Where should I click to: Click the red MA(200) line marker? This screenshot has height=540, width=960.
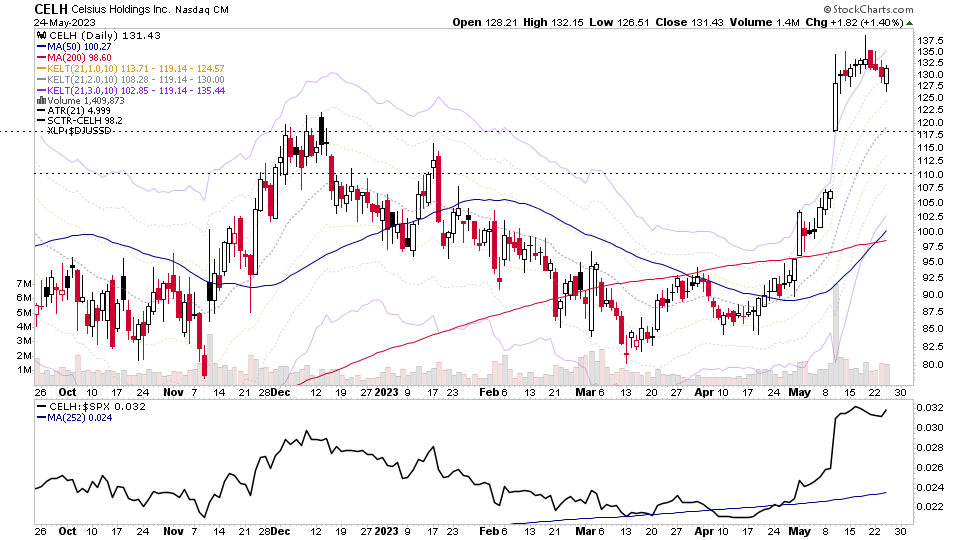pyautogui.click(x=42, y=58)
